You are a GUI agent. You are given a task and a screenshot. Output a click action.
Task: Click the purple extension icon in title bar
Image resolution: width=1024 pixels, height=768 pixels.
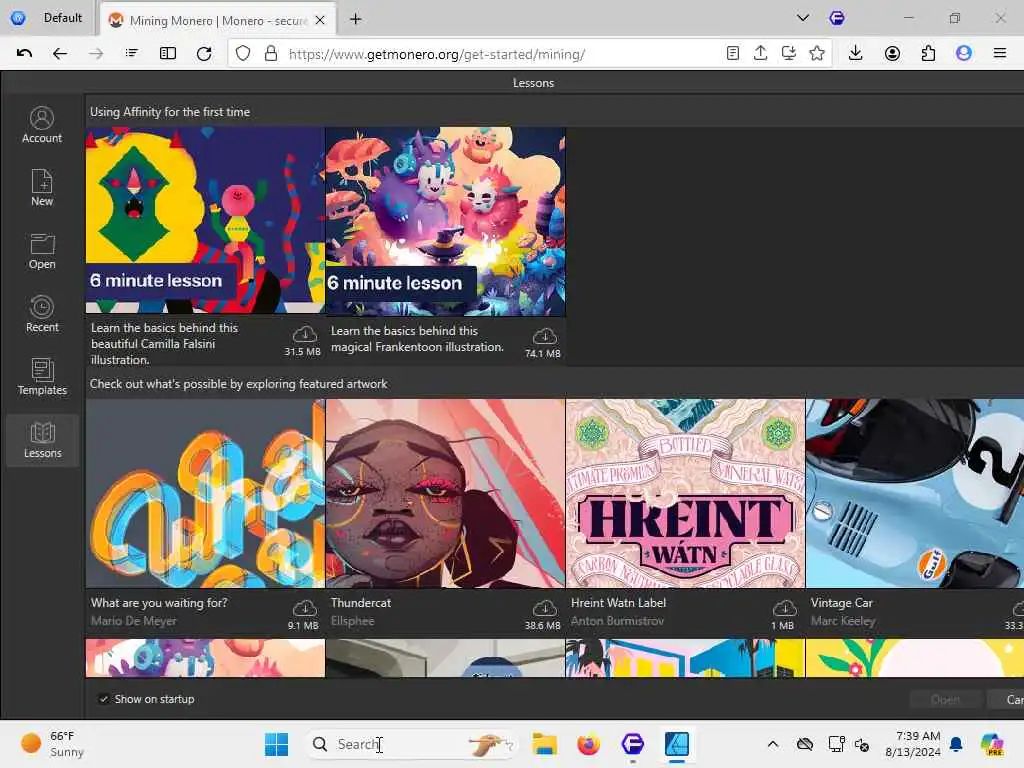pos(837,18)
